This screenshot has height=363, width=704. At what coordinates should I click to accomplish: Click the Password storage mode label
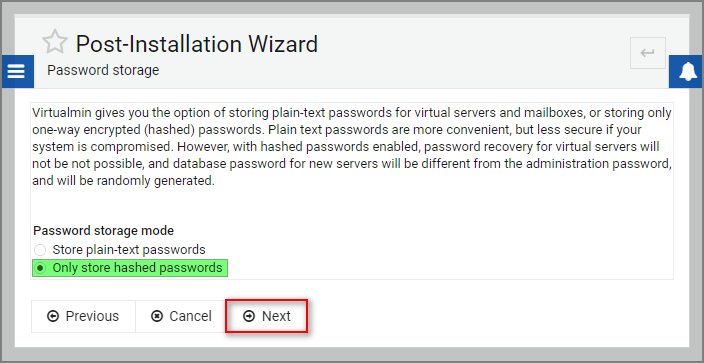coord(104,231)
